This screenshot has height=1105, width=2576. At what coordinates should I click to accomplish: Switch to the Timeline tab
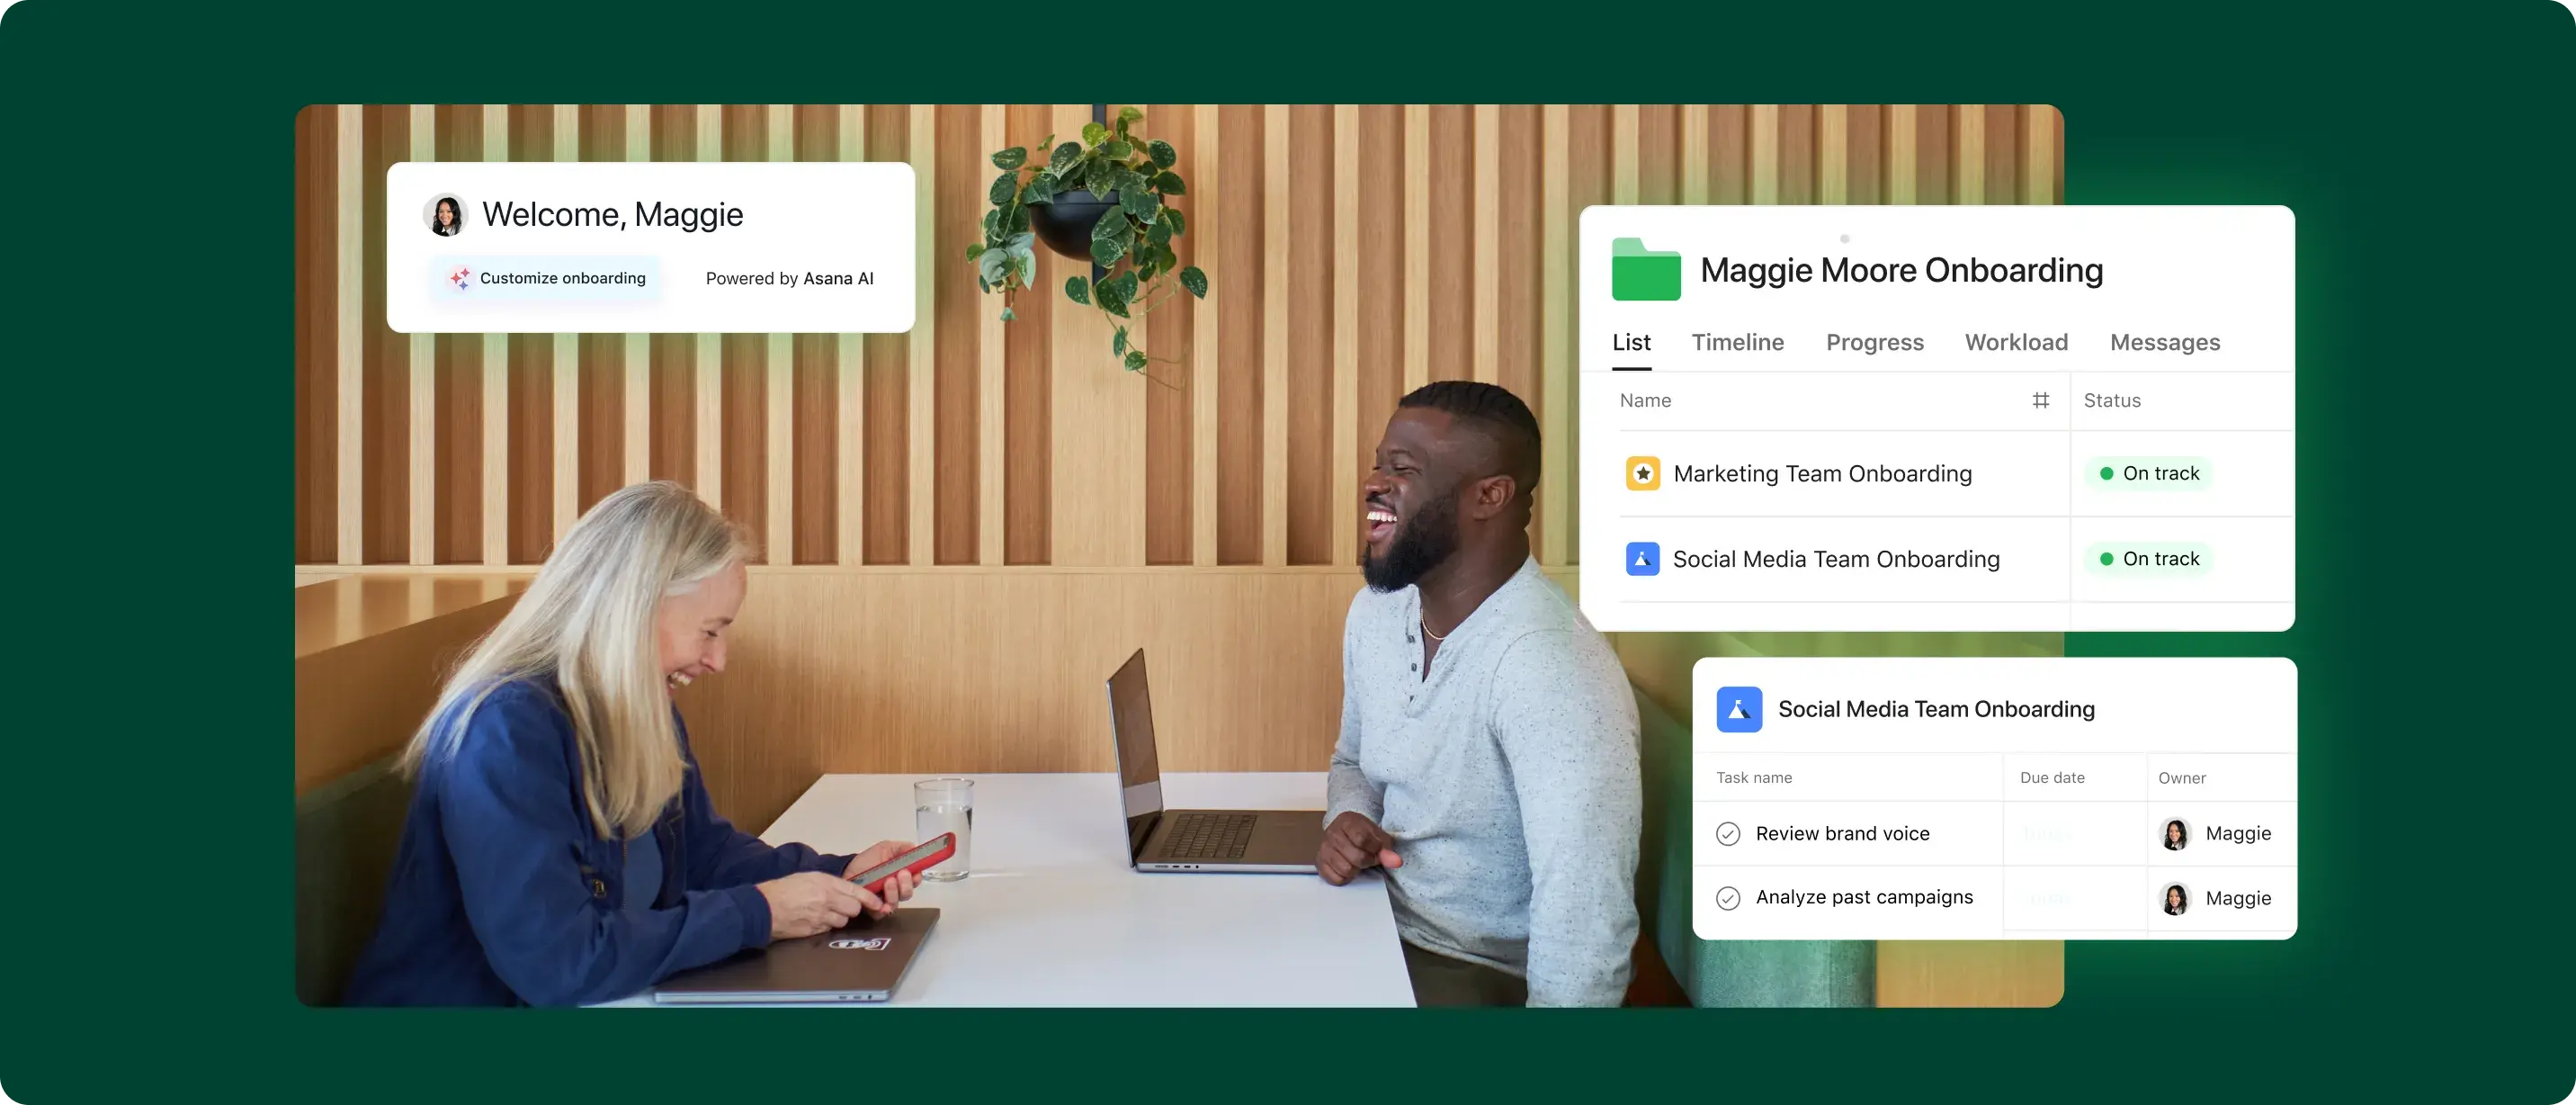pos(1738,342)
